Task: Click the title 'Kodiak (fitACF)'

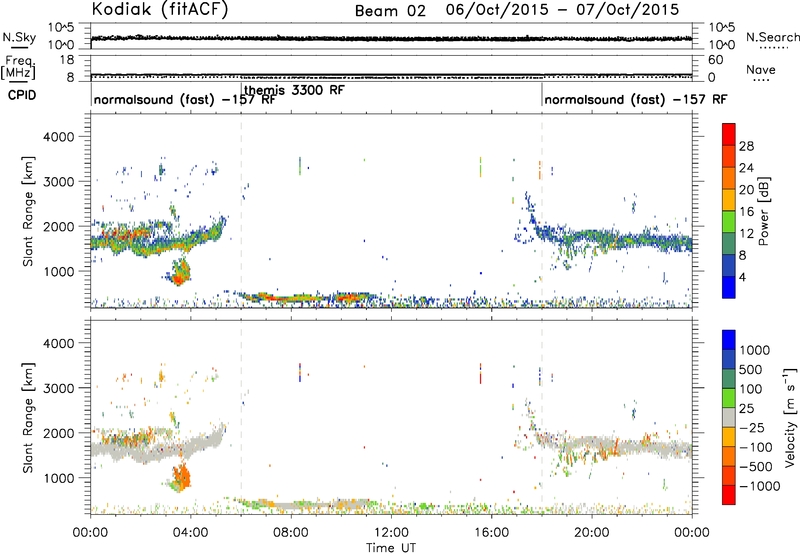Action: click(x=160, y=10)
